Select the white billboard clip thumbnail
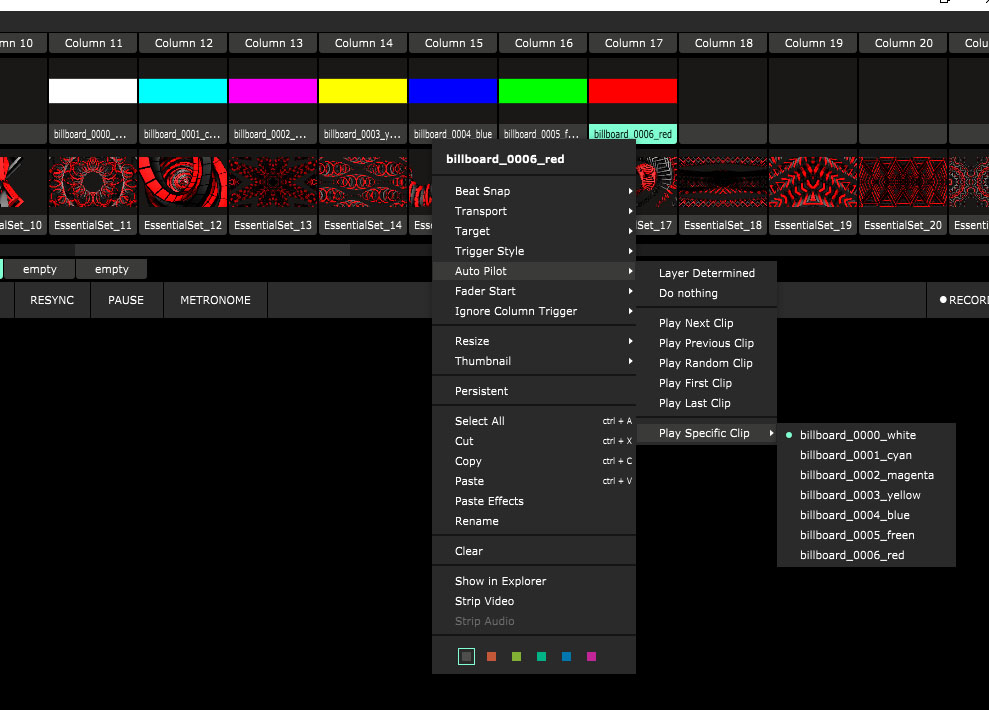This screenshot has height=710, width=989. click(93, 91)
